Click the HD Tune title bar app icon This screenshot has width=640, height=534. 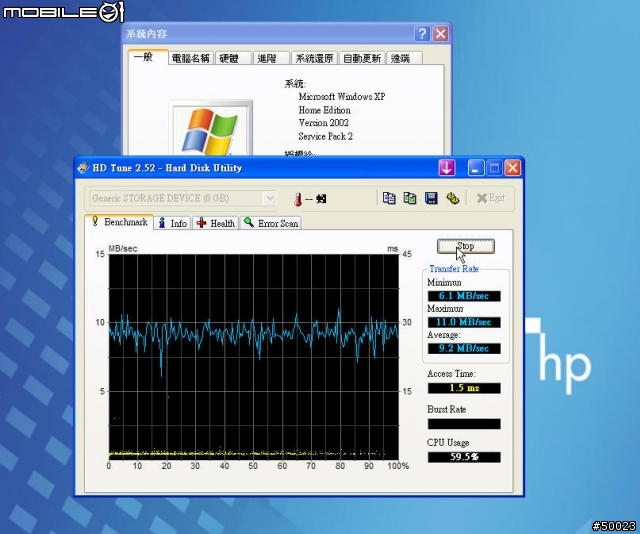click(x=83, y=168)
